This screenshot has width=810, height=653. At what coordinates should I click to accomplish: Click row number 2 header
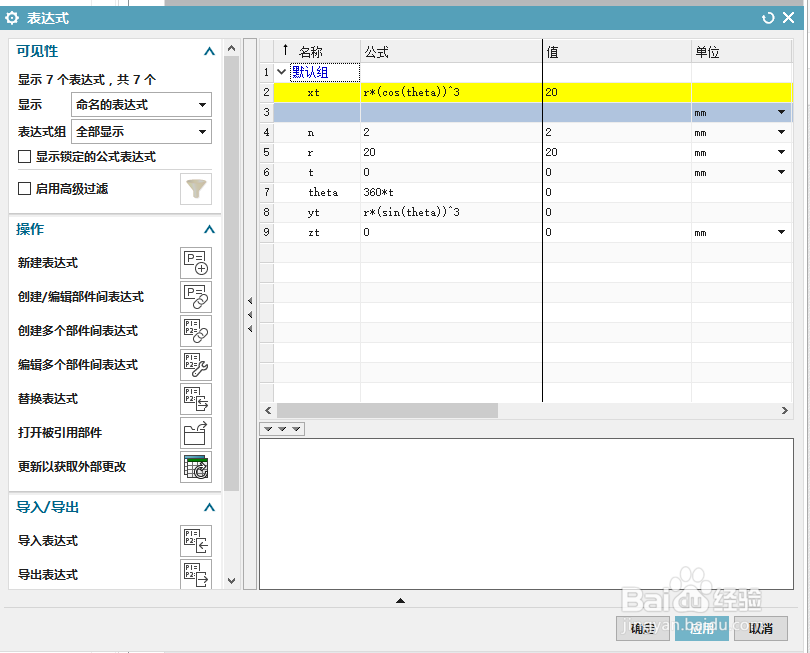[266, 92]
